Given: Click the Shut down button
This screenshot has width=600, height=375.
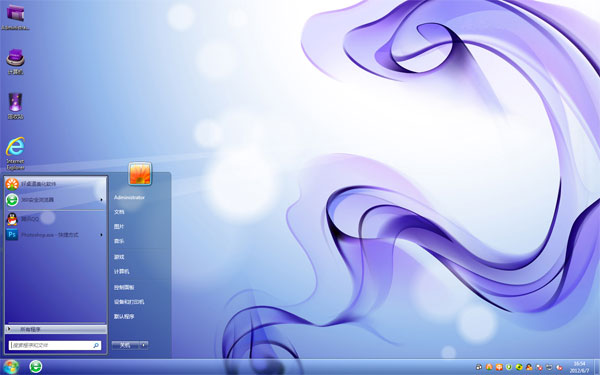Looking at the screenshot, I should (125, 345).
